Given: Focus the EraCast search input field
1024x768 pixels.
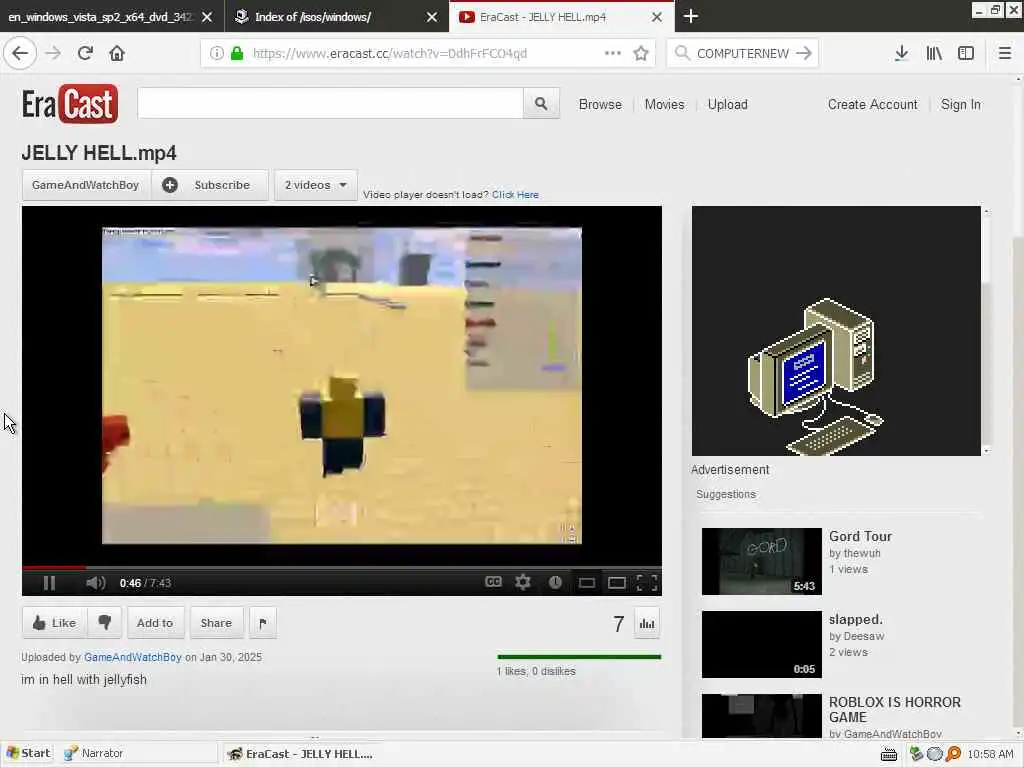Looking at the screenshot, I should [x=330, y=103].
